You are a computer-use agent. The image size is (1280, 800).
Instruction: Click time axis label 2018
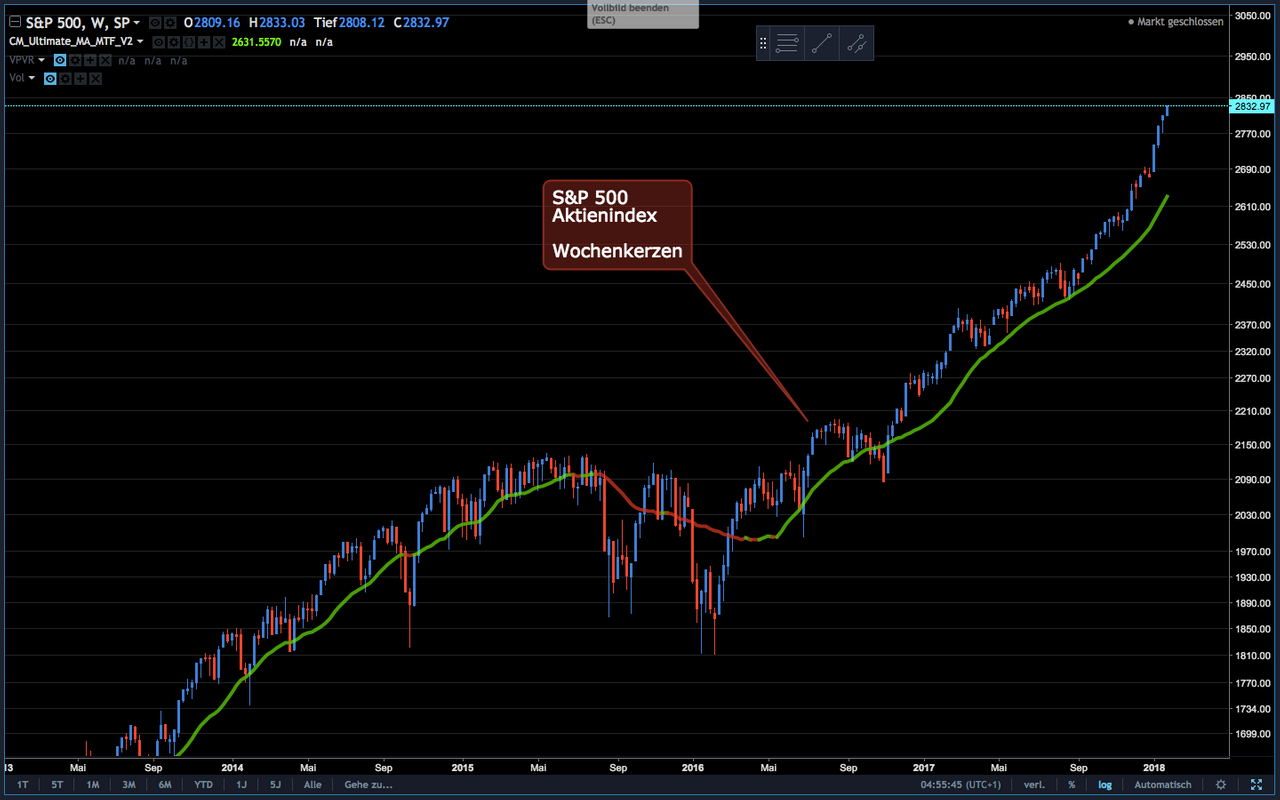(1154, 768)
